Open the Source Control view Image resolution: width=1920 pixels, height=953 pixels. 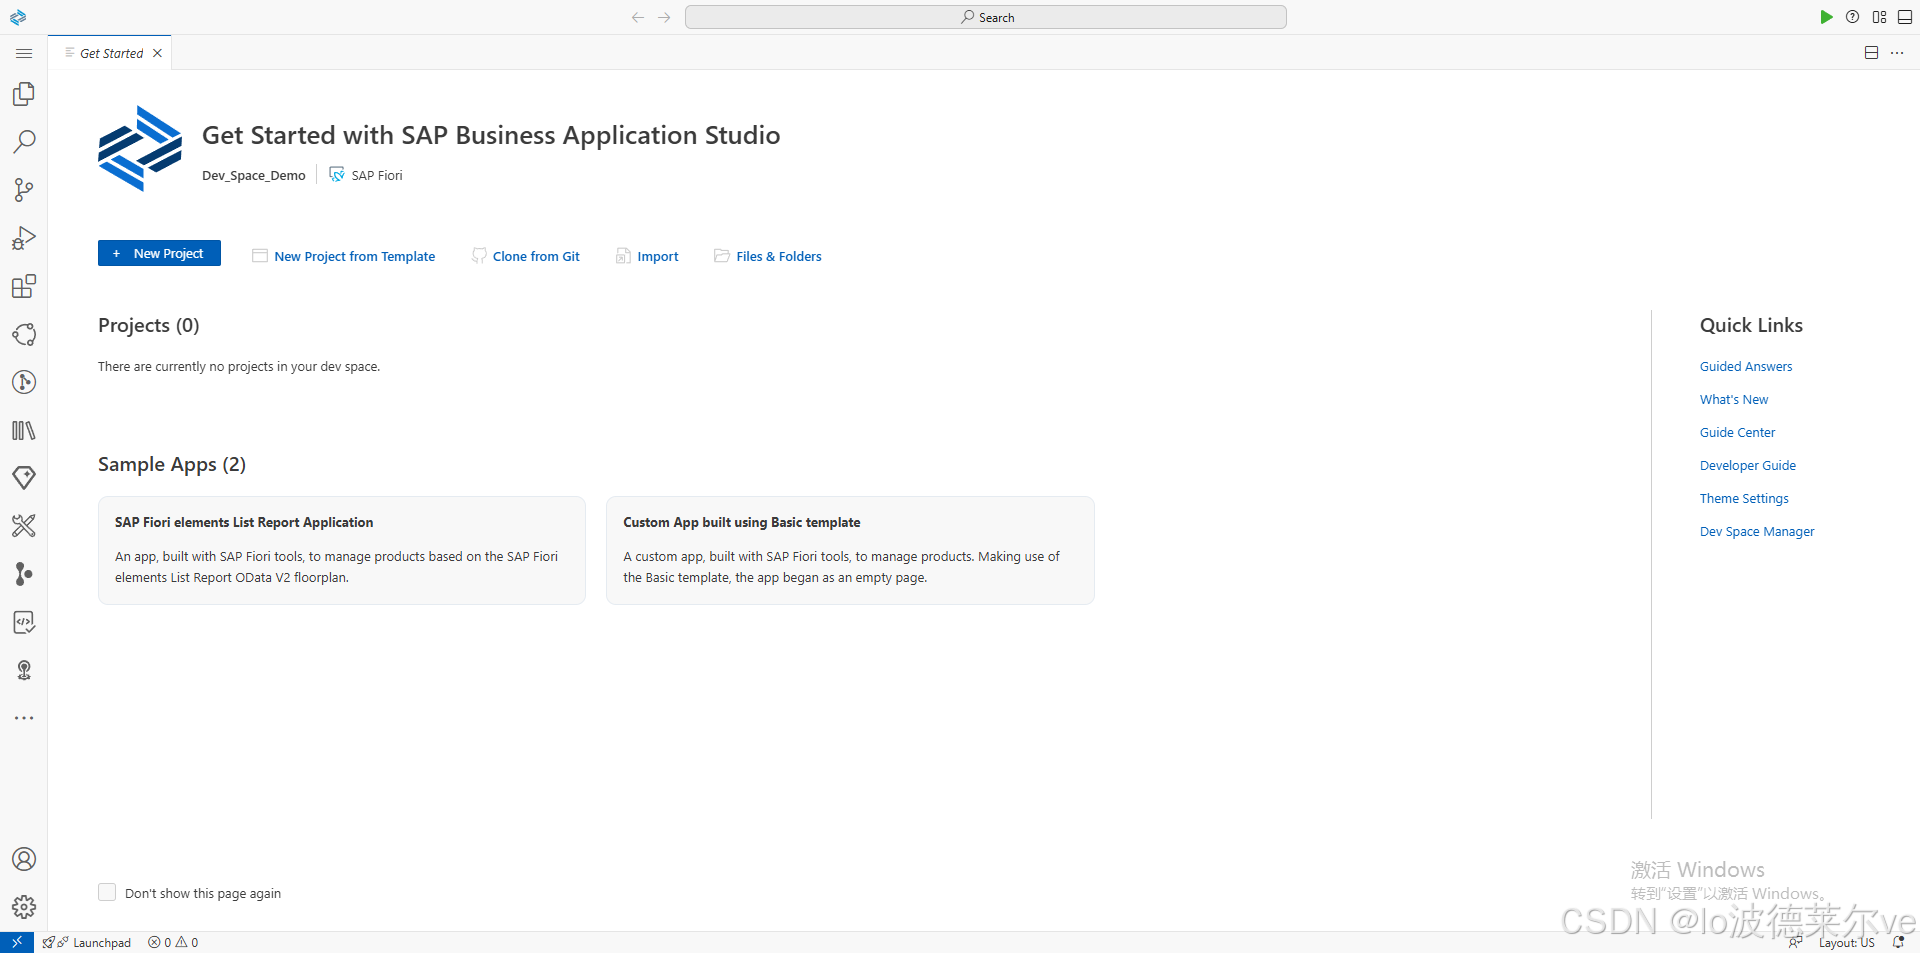[24, 190]
